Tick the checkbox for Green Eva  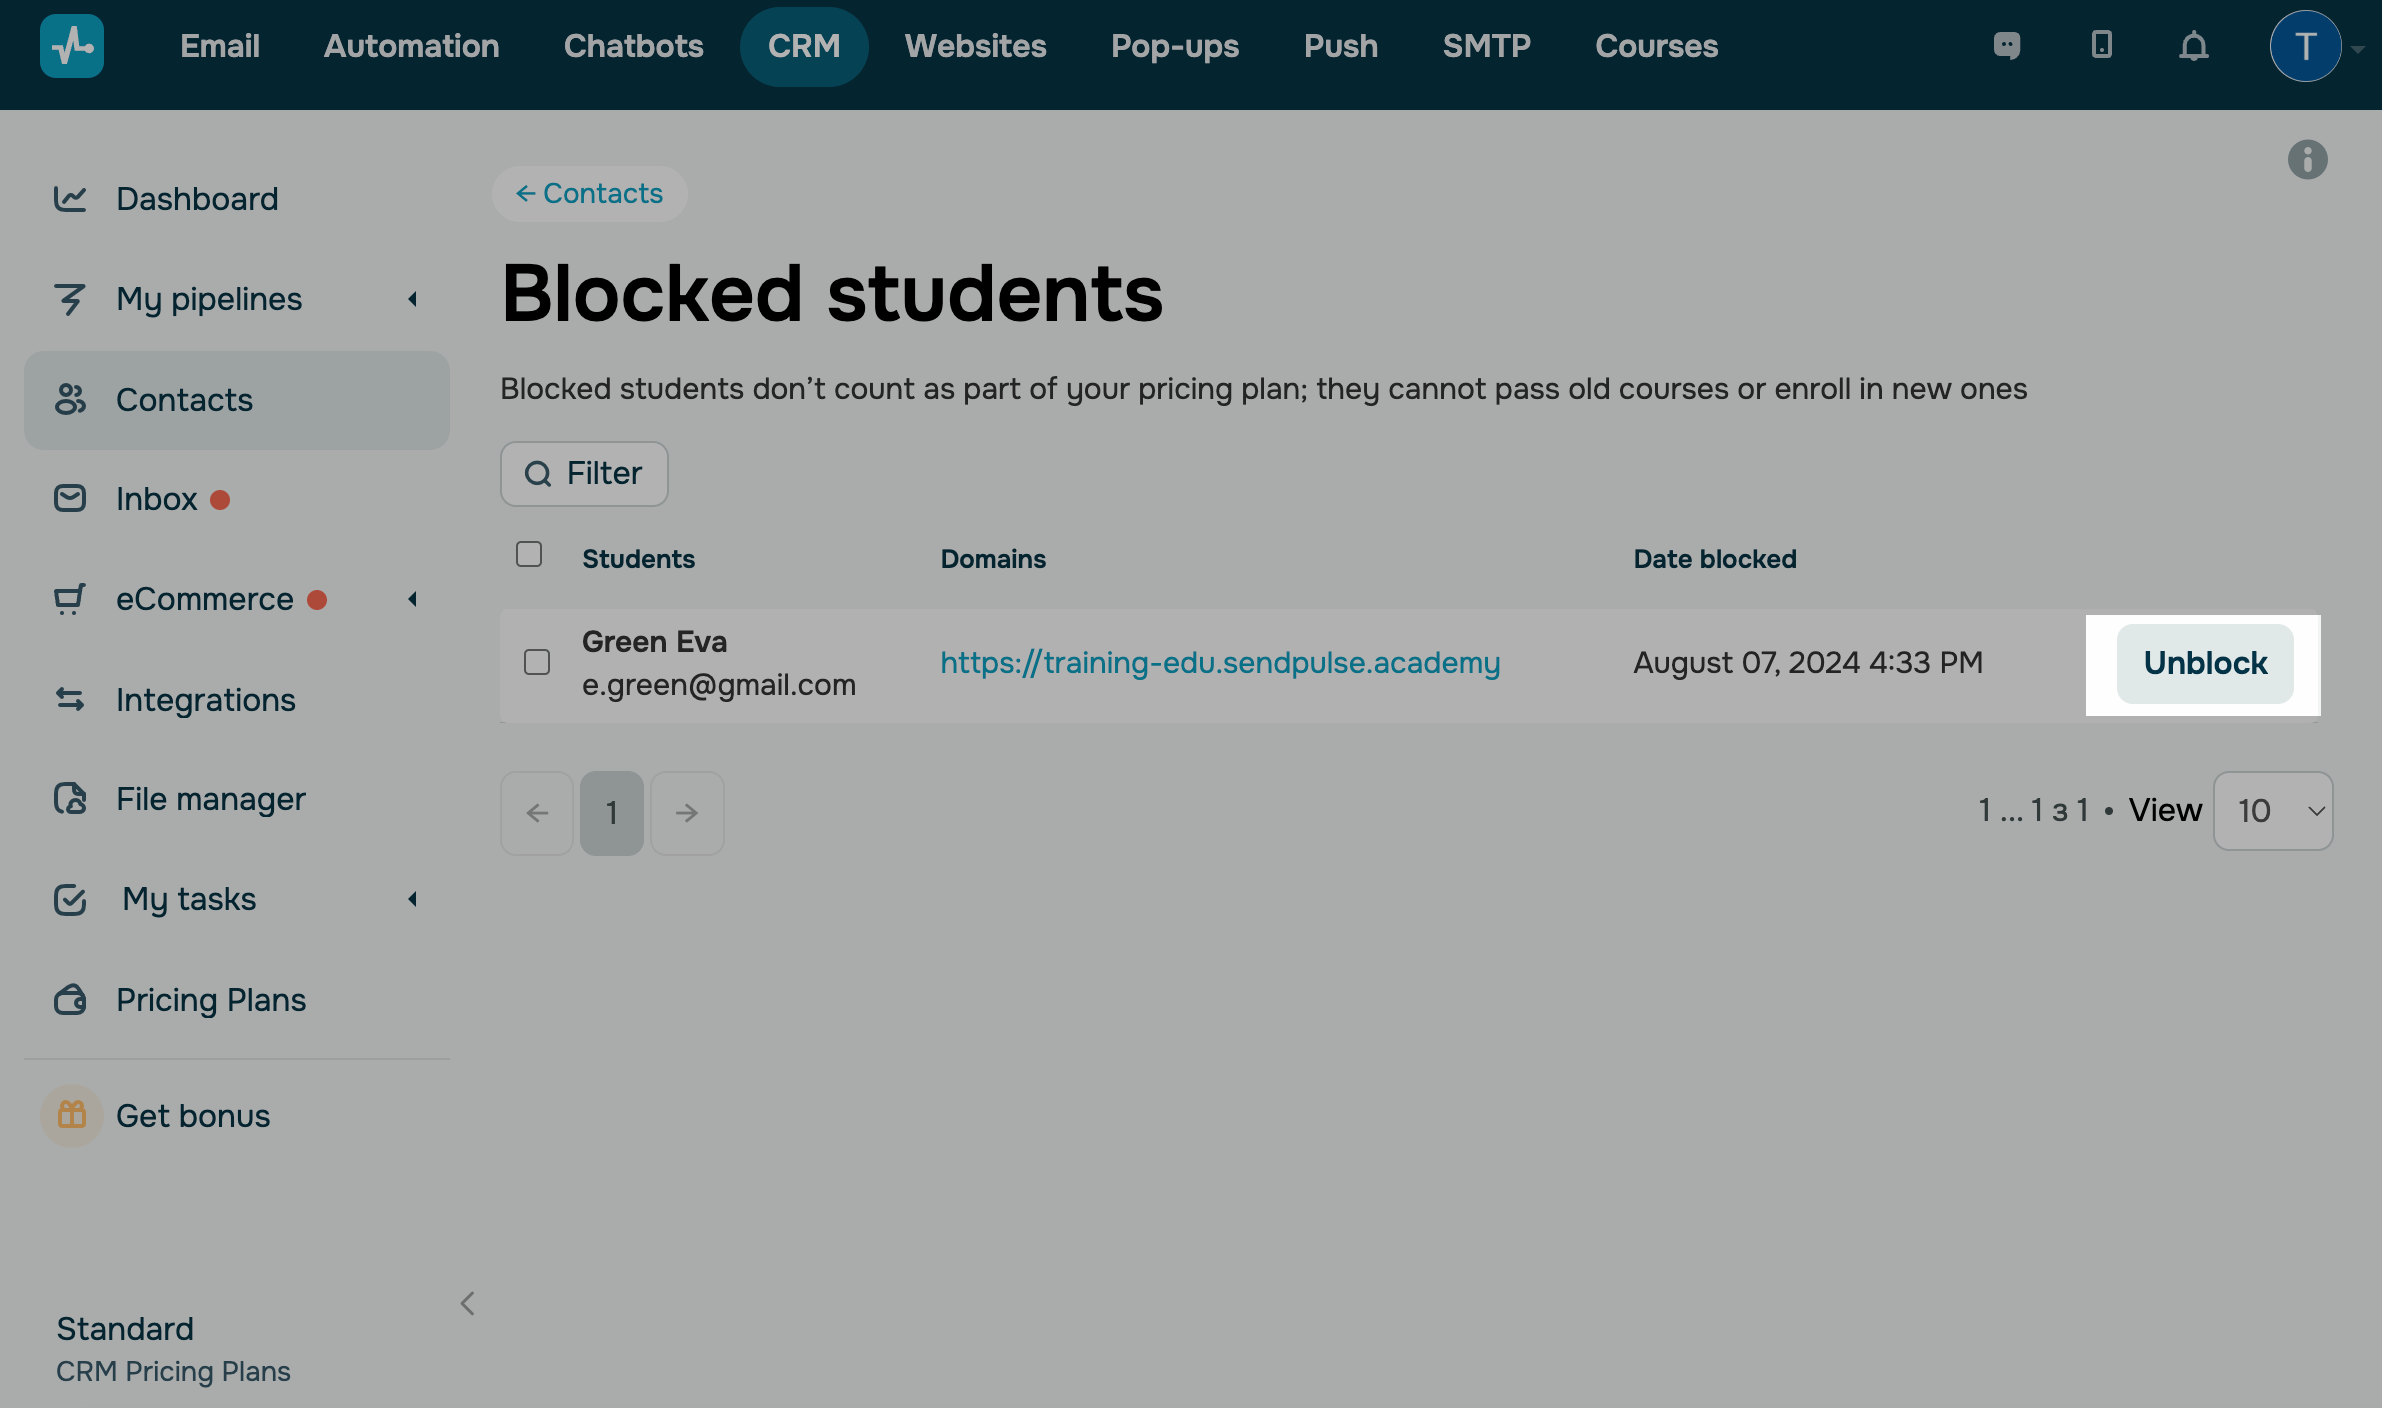point(537,662)
